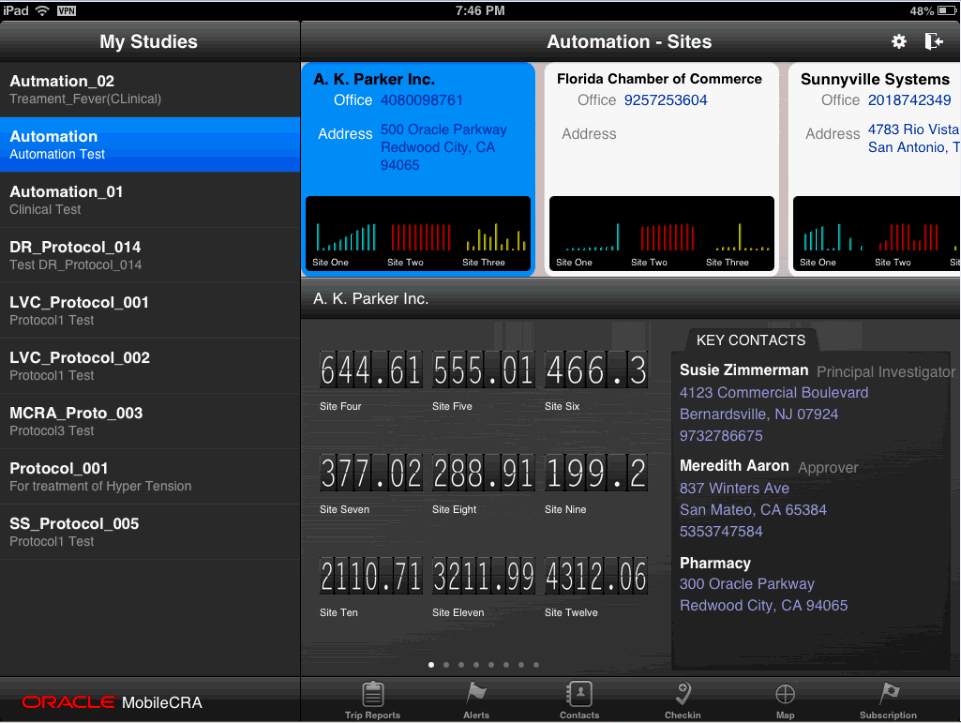Tap the Oracle MobileCRA logo
This screenshot has height=723, width=961.
click(112, 702)
